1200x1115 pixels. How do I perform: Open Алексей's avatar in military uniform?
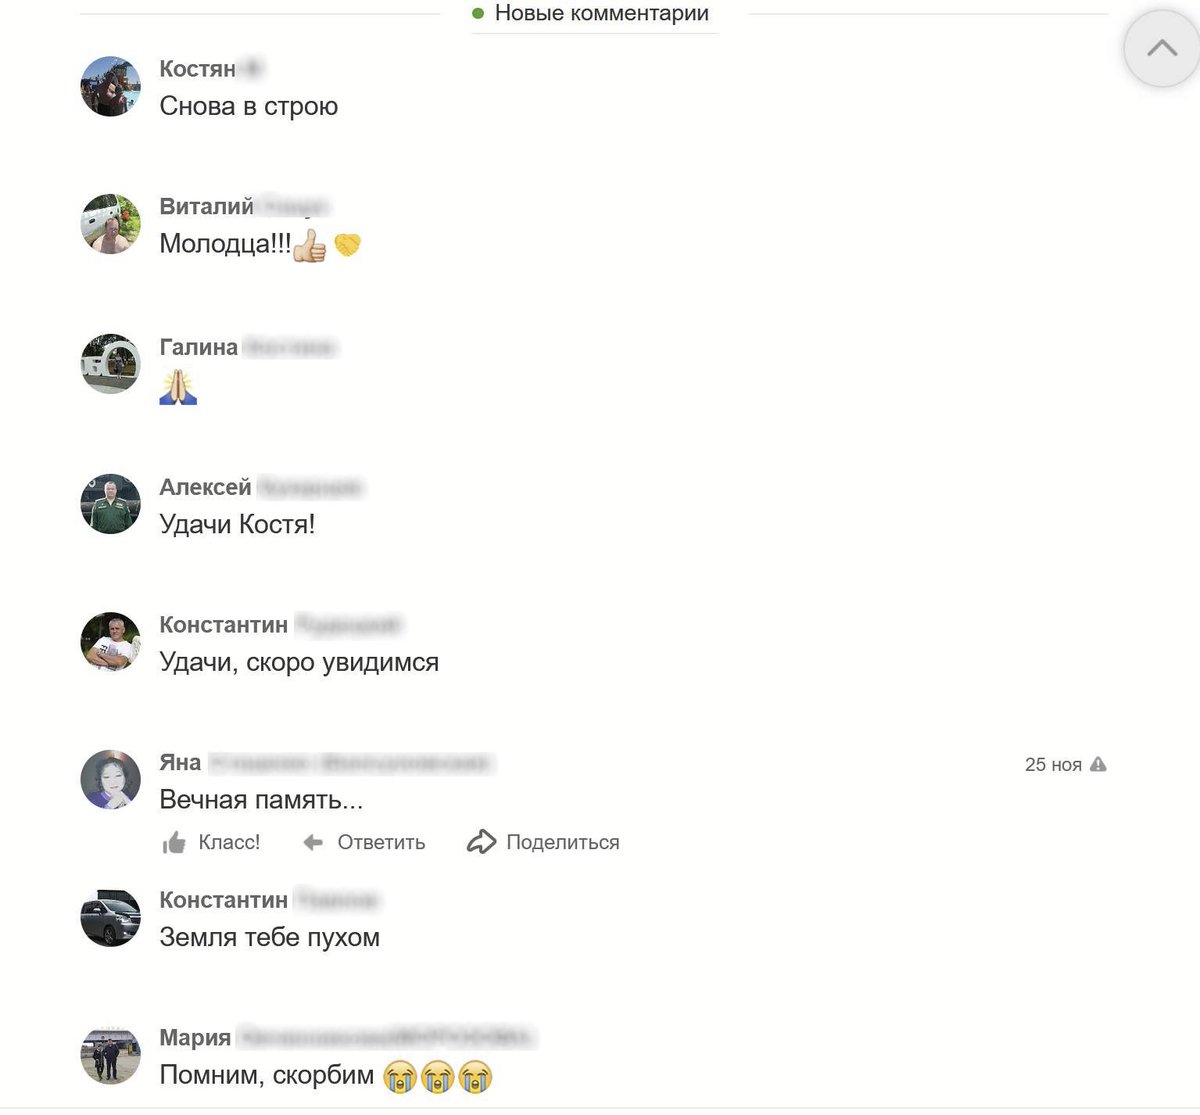(x=110, y=503)
